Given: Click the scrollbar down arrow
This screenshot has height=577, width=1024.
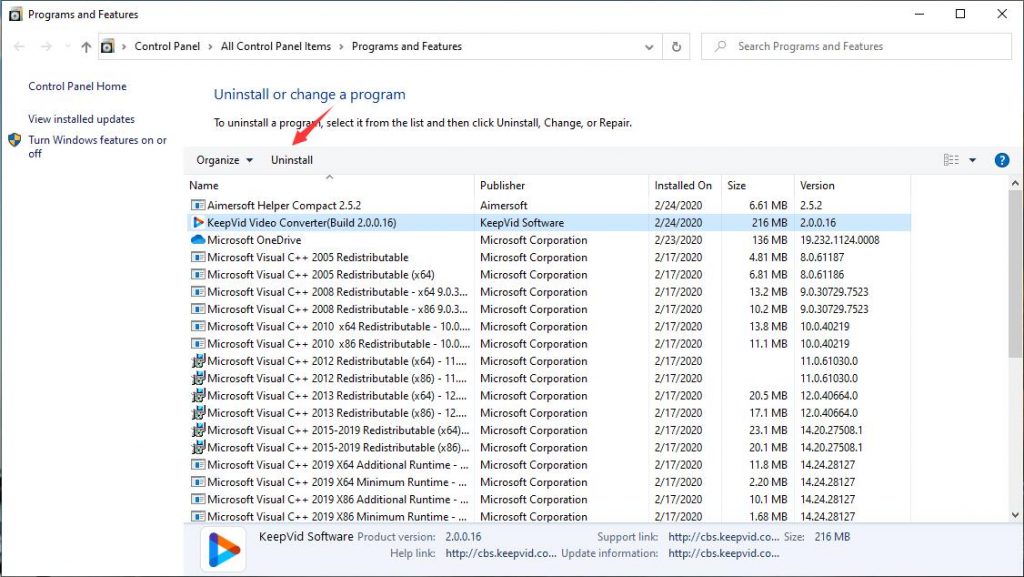Looking at the screenshot, I should pyautogui.click(x=1015, y=515).
